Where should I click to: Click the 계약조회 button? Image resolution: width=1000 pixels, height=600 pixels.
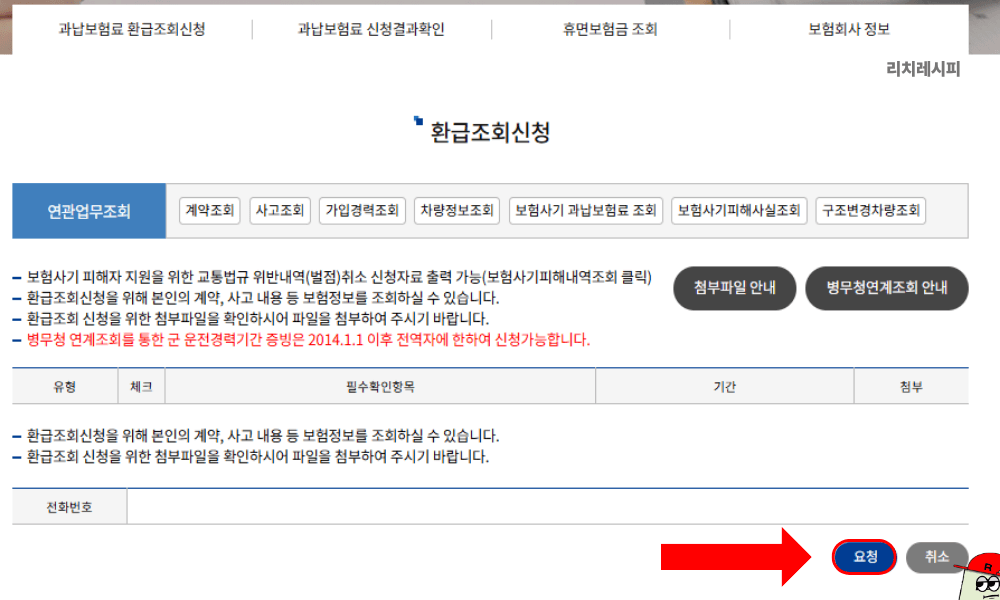point(210,211)
